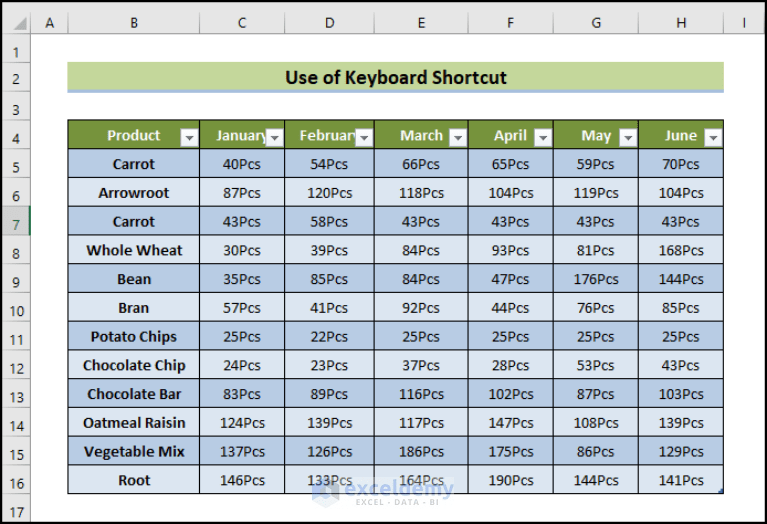Screen dimensions: 767x524
Task: Click the 'March' header cell
Action: click(x=421, y=135)
